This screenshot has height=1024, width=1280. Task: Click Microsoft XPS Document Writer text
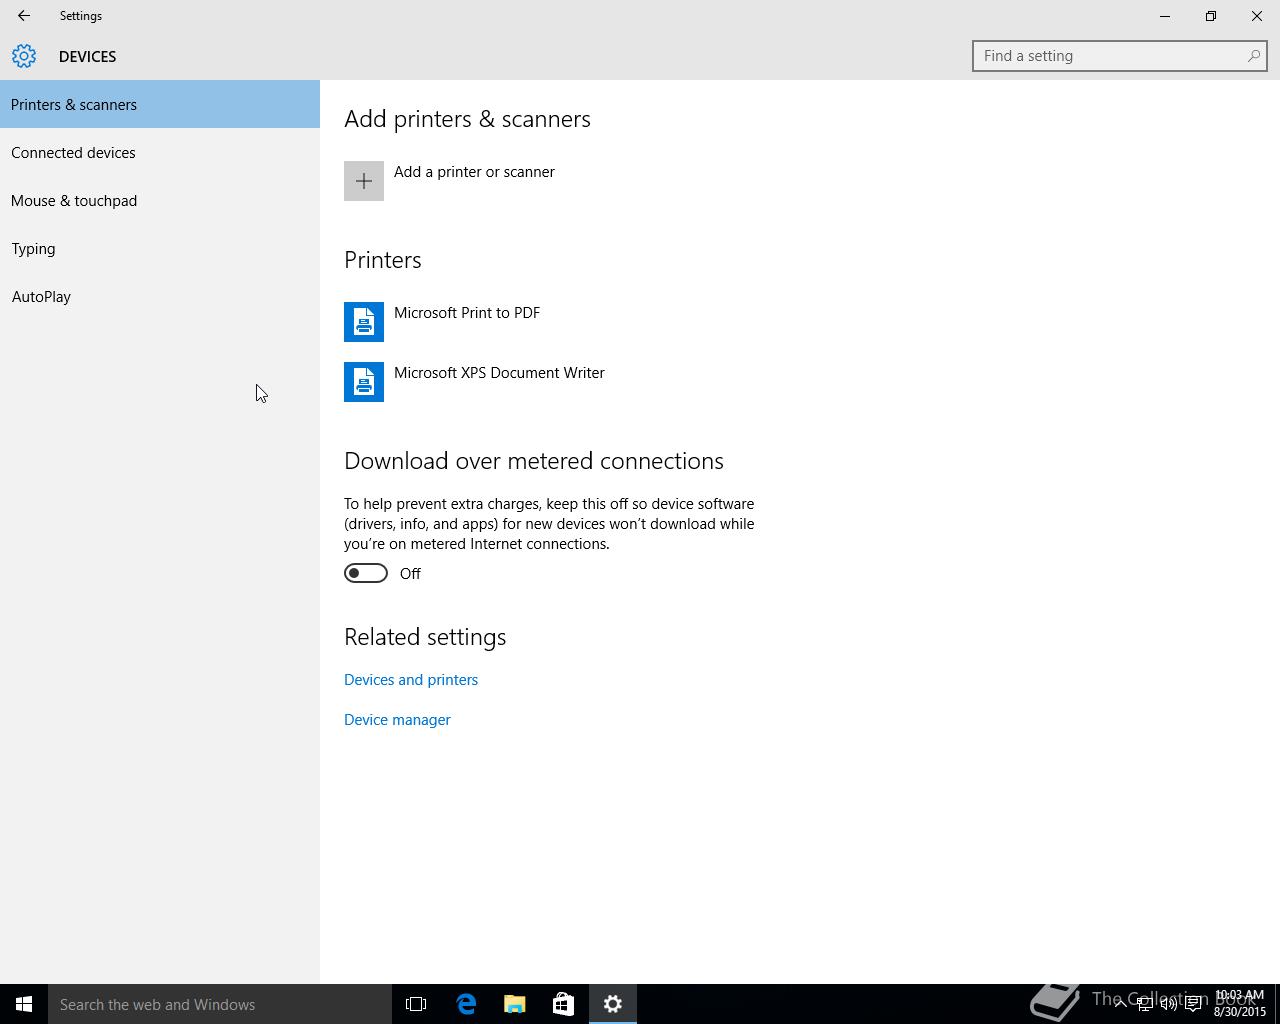[x=499, y=373]
